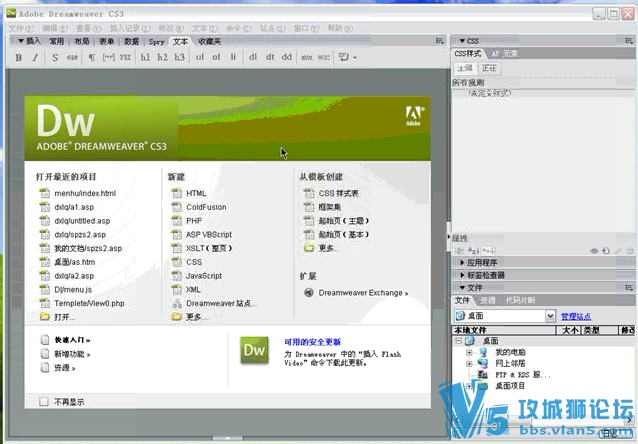Screen dimensions: 638x444
Task: Insert a blockquote with the [""] icon
Action: pos(108,57)
